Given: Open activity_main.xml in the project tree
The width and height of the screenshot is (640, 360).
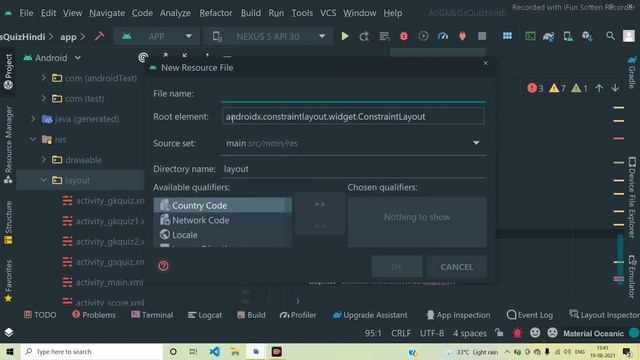Looking at the screenshot, I should pos(109,282).
